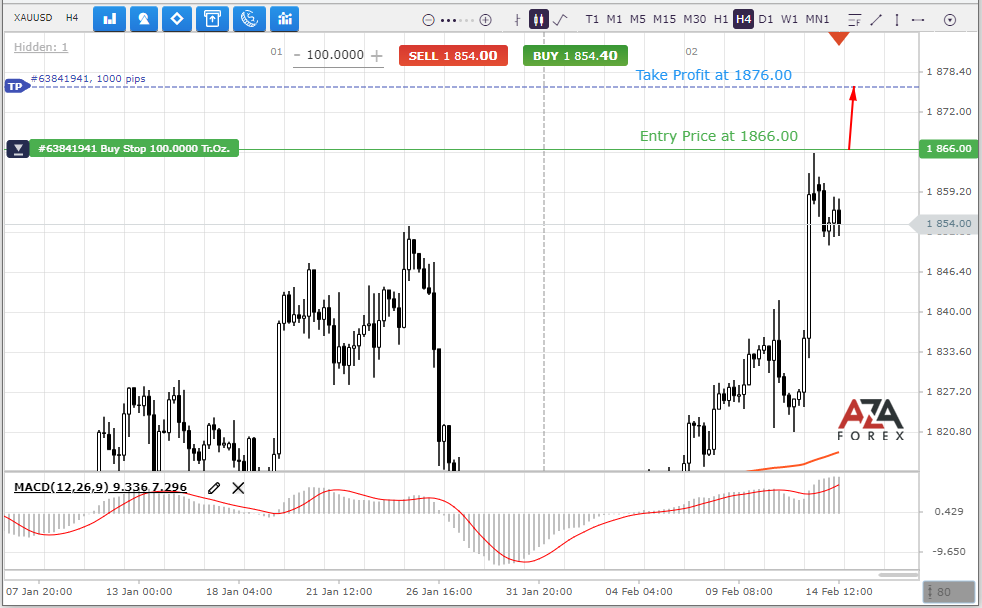
Task: Click the shapes objects toolbar button
Action: (143, 19)
